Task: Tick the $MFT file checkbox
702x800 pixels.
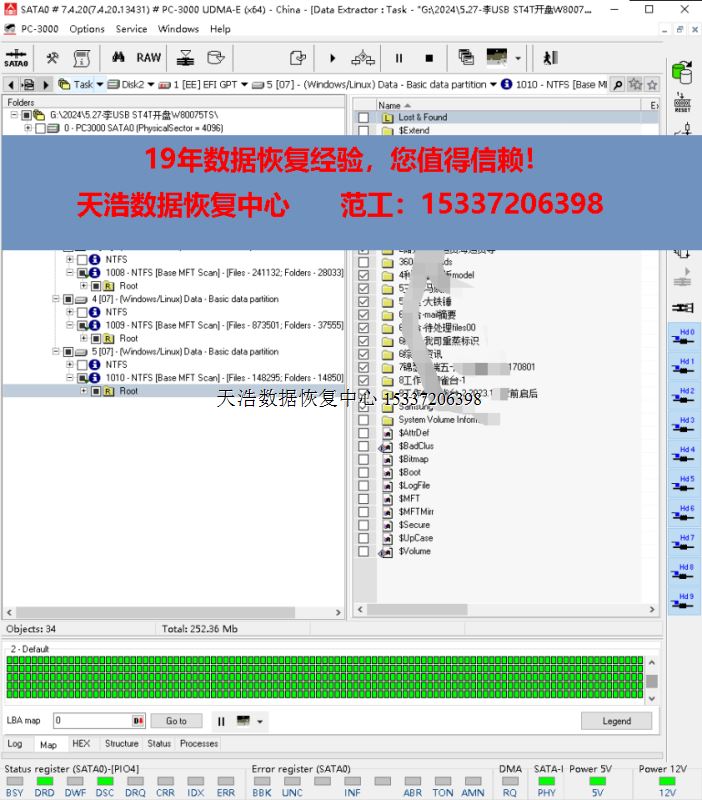Action: pos(364,498)
